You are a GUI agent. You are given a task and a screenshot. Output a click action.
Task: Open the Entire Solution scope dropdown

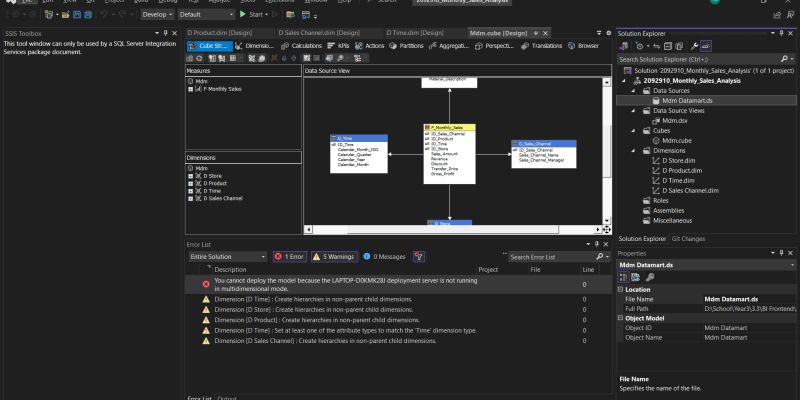pos(227,257)
